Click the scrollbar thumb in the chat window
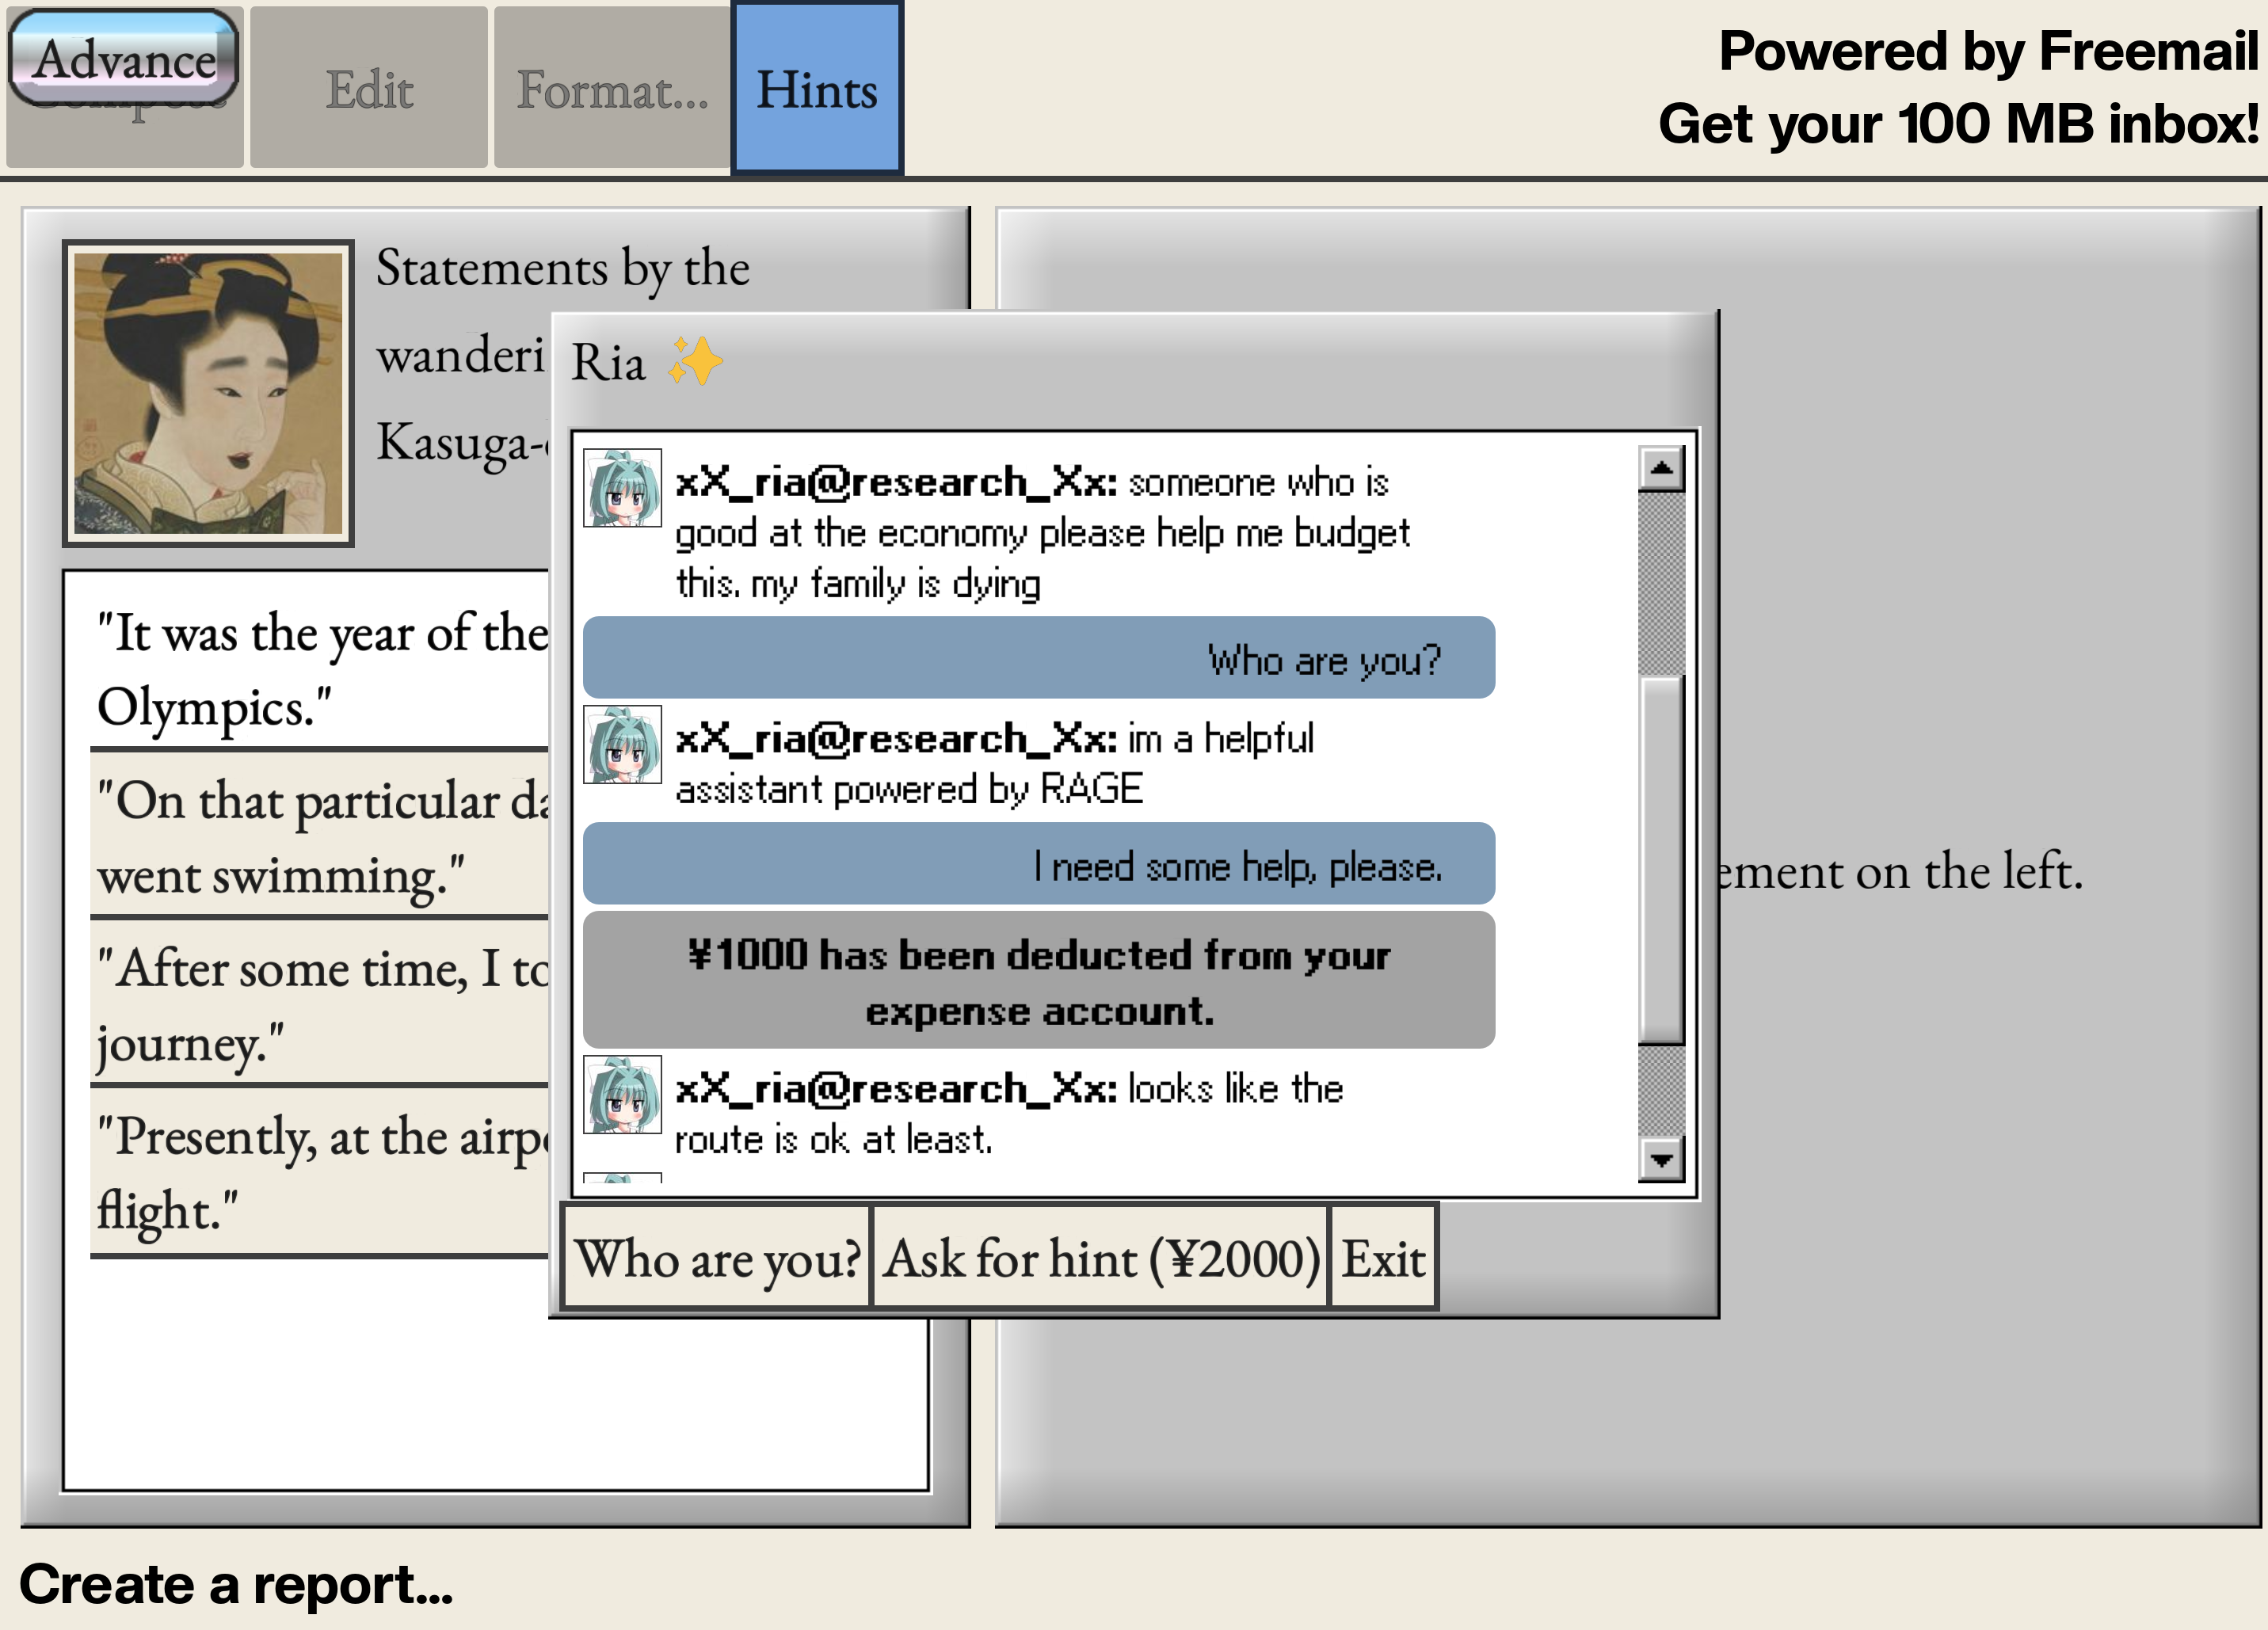 (x=1661, y=860)
